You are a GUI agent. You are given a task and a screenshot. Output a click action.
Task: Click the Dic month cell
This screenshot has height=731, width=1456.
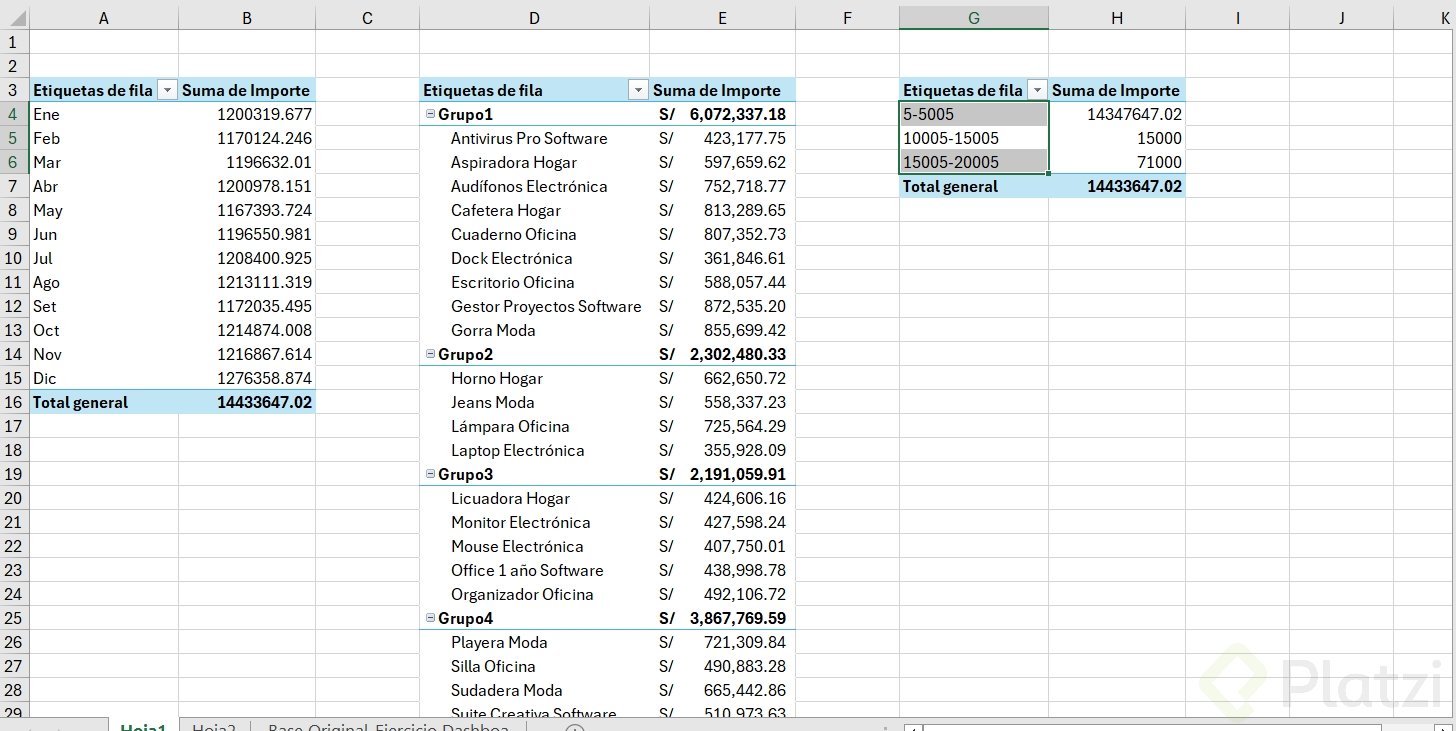click(x=104, y=378)
